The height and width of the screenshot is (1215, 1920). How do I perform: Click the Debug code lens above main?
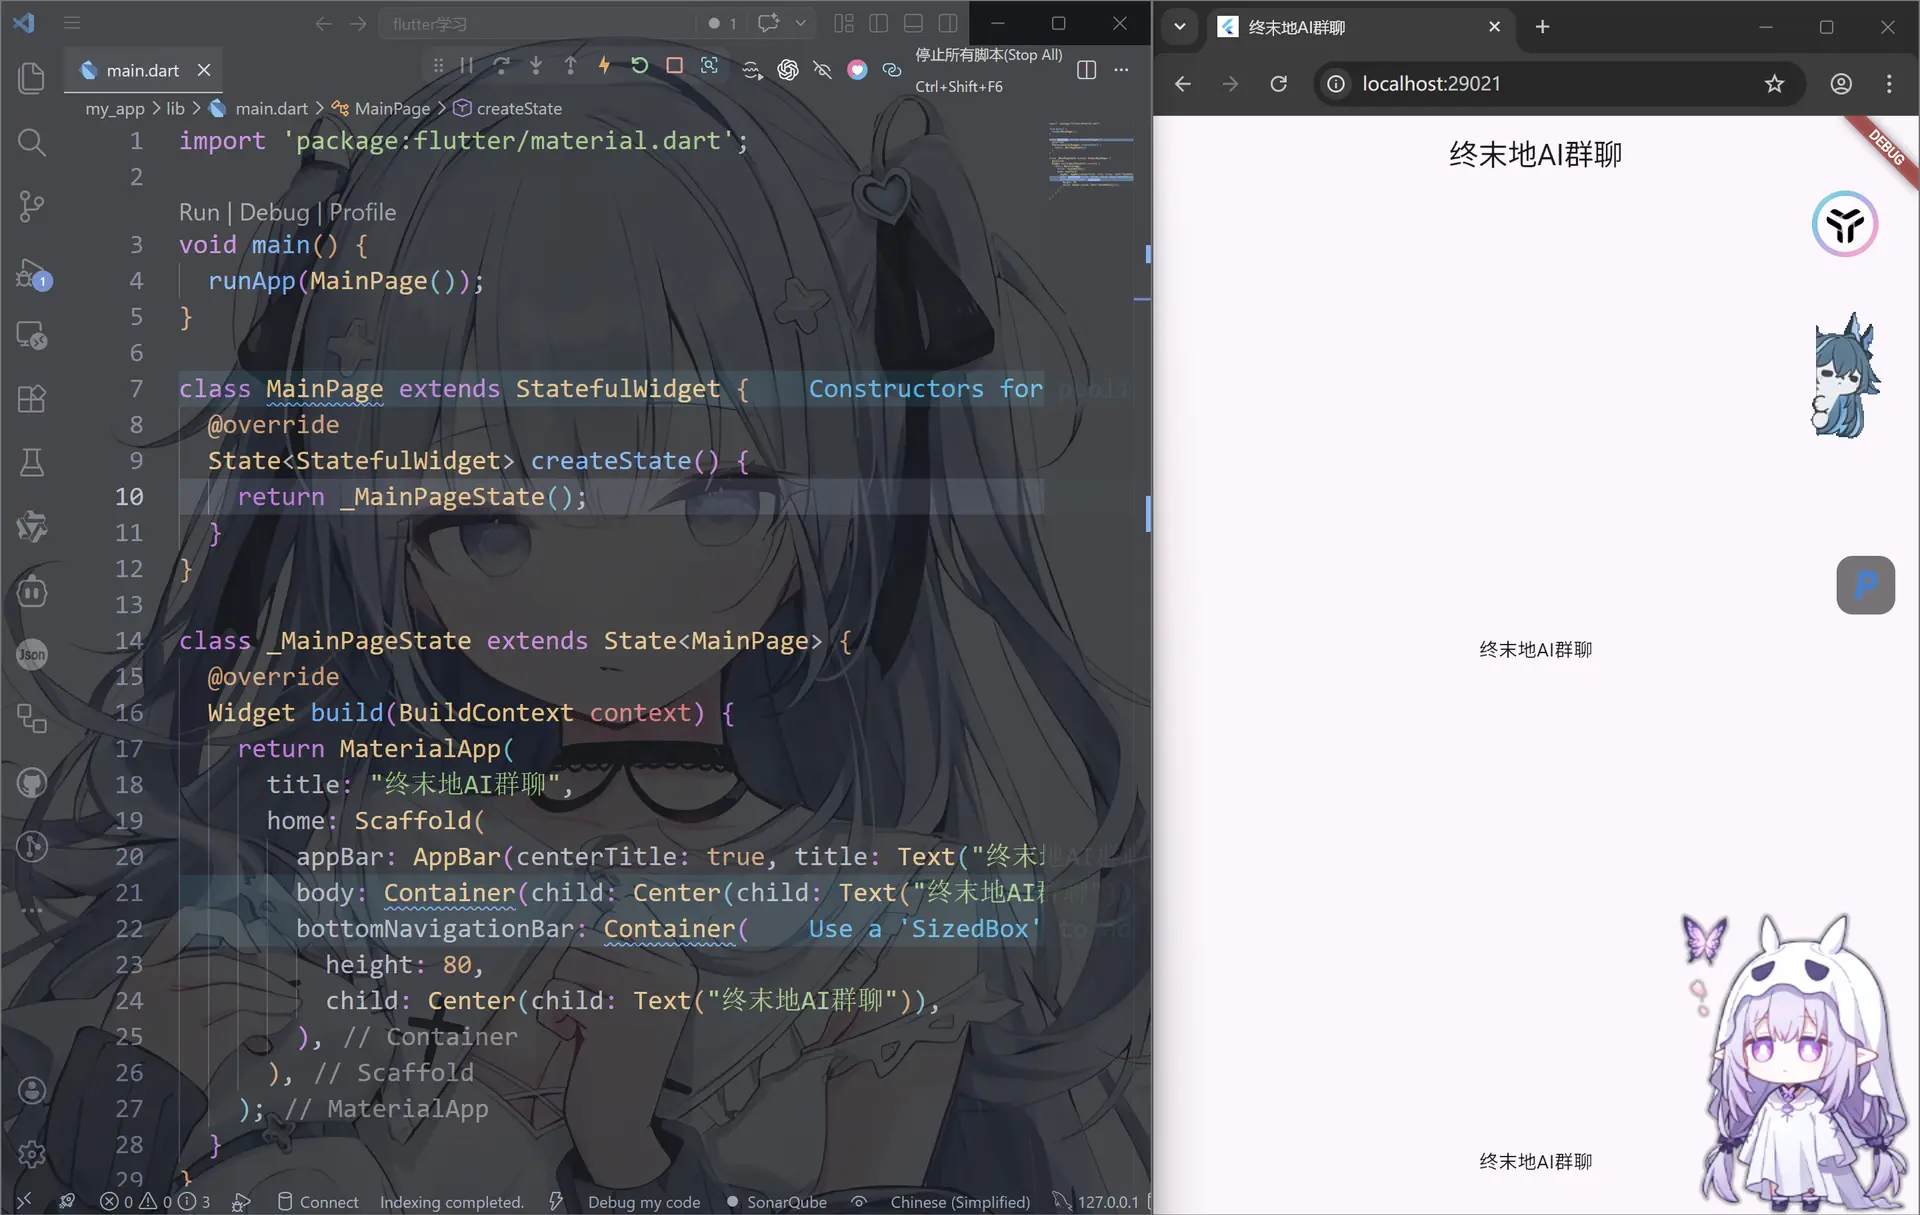pos(274,212)
